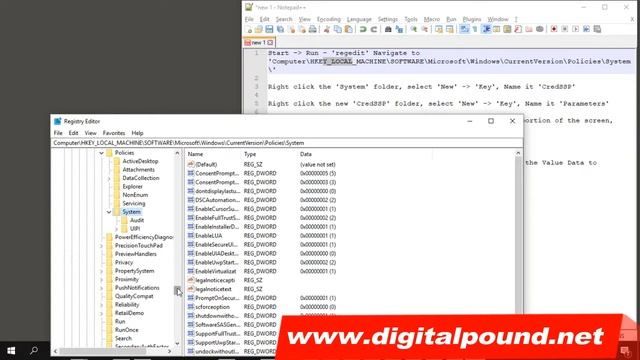Open the Notepad++ Plugins menu
This screenshot has height=360, width=640.
tap(472, 19)
